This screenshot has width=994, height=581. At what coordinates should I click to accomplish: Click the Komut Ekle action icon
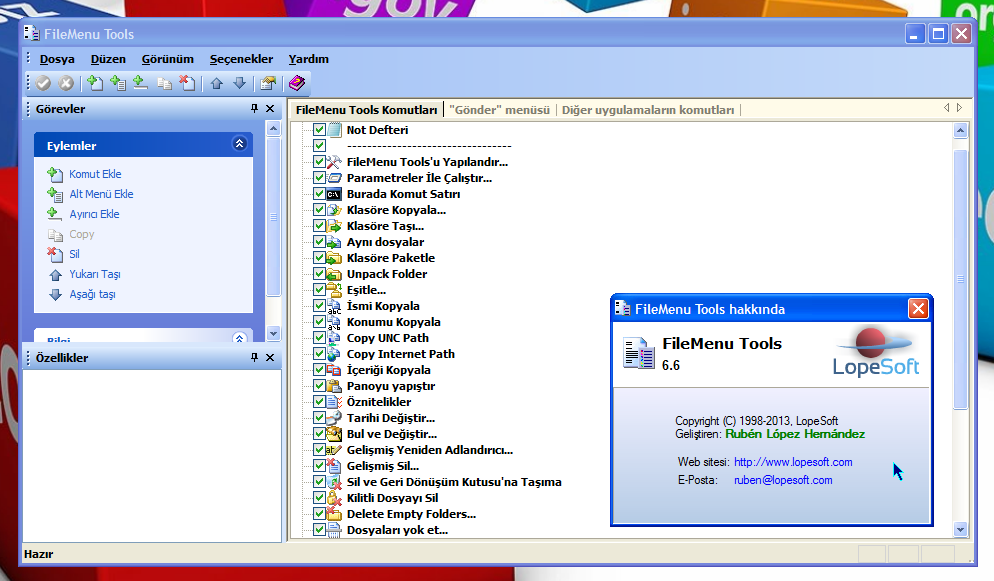55,174
